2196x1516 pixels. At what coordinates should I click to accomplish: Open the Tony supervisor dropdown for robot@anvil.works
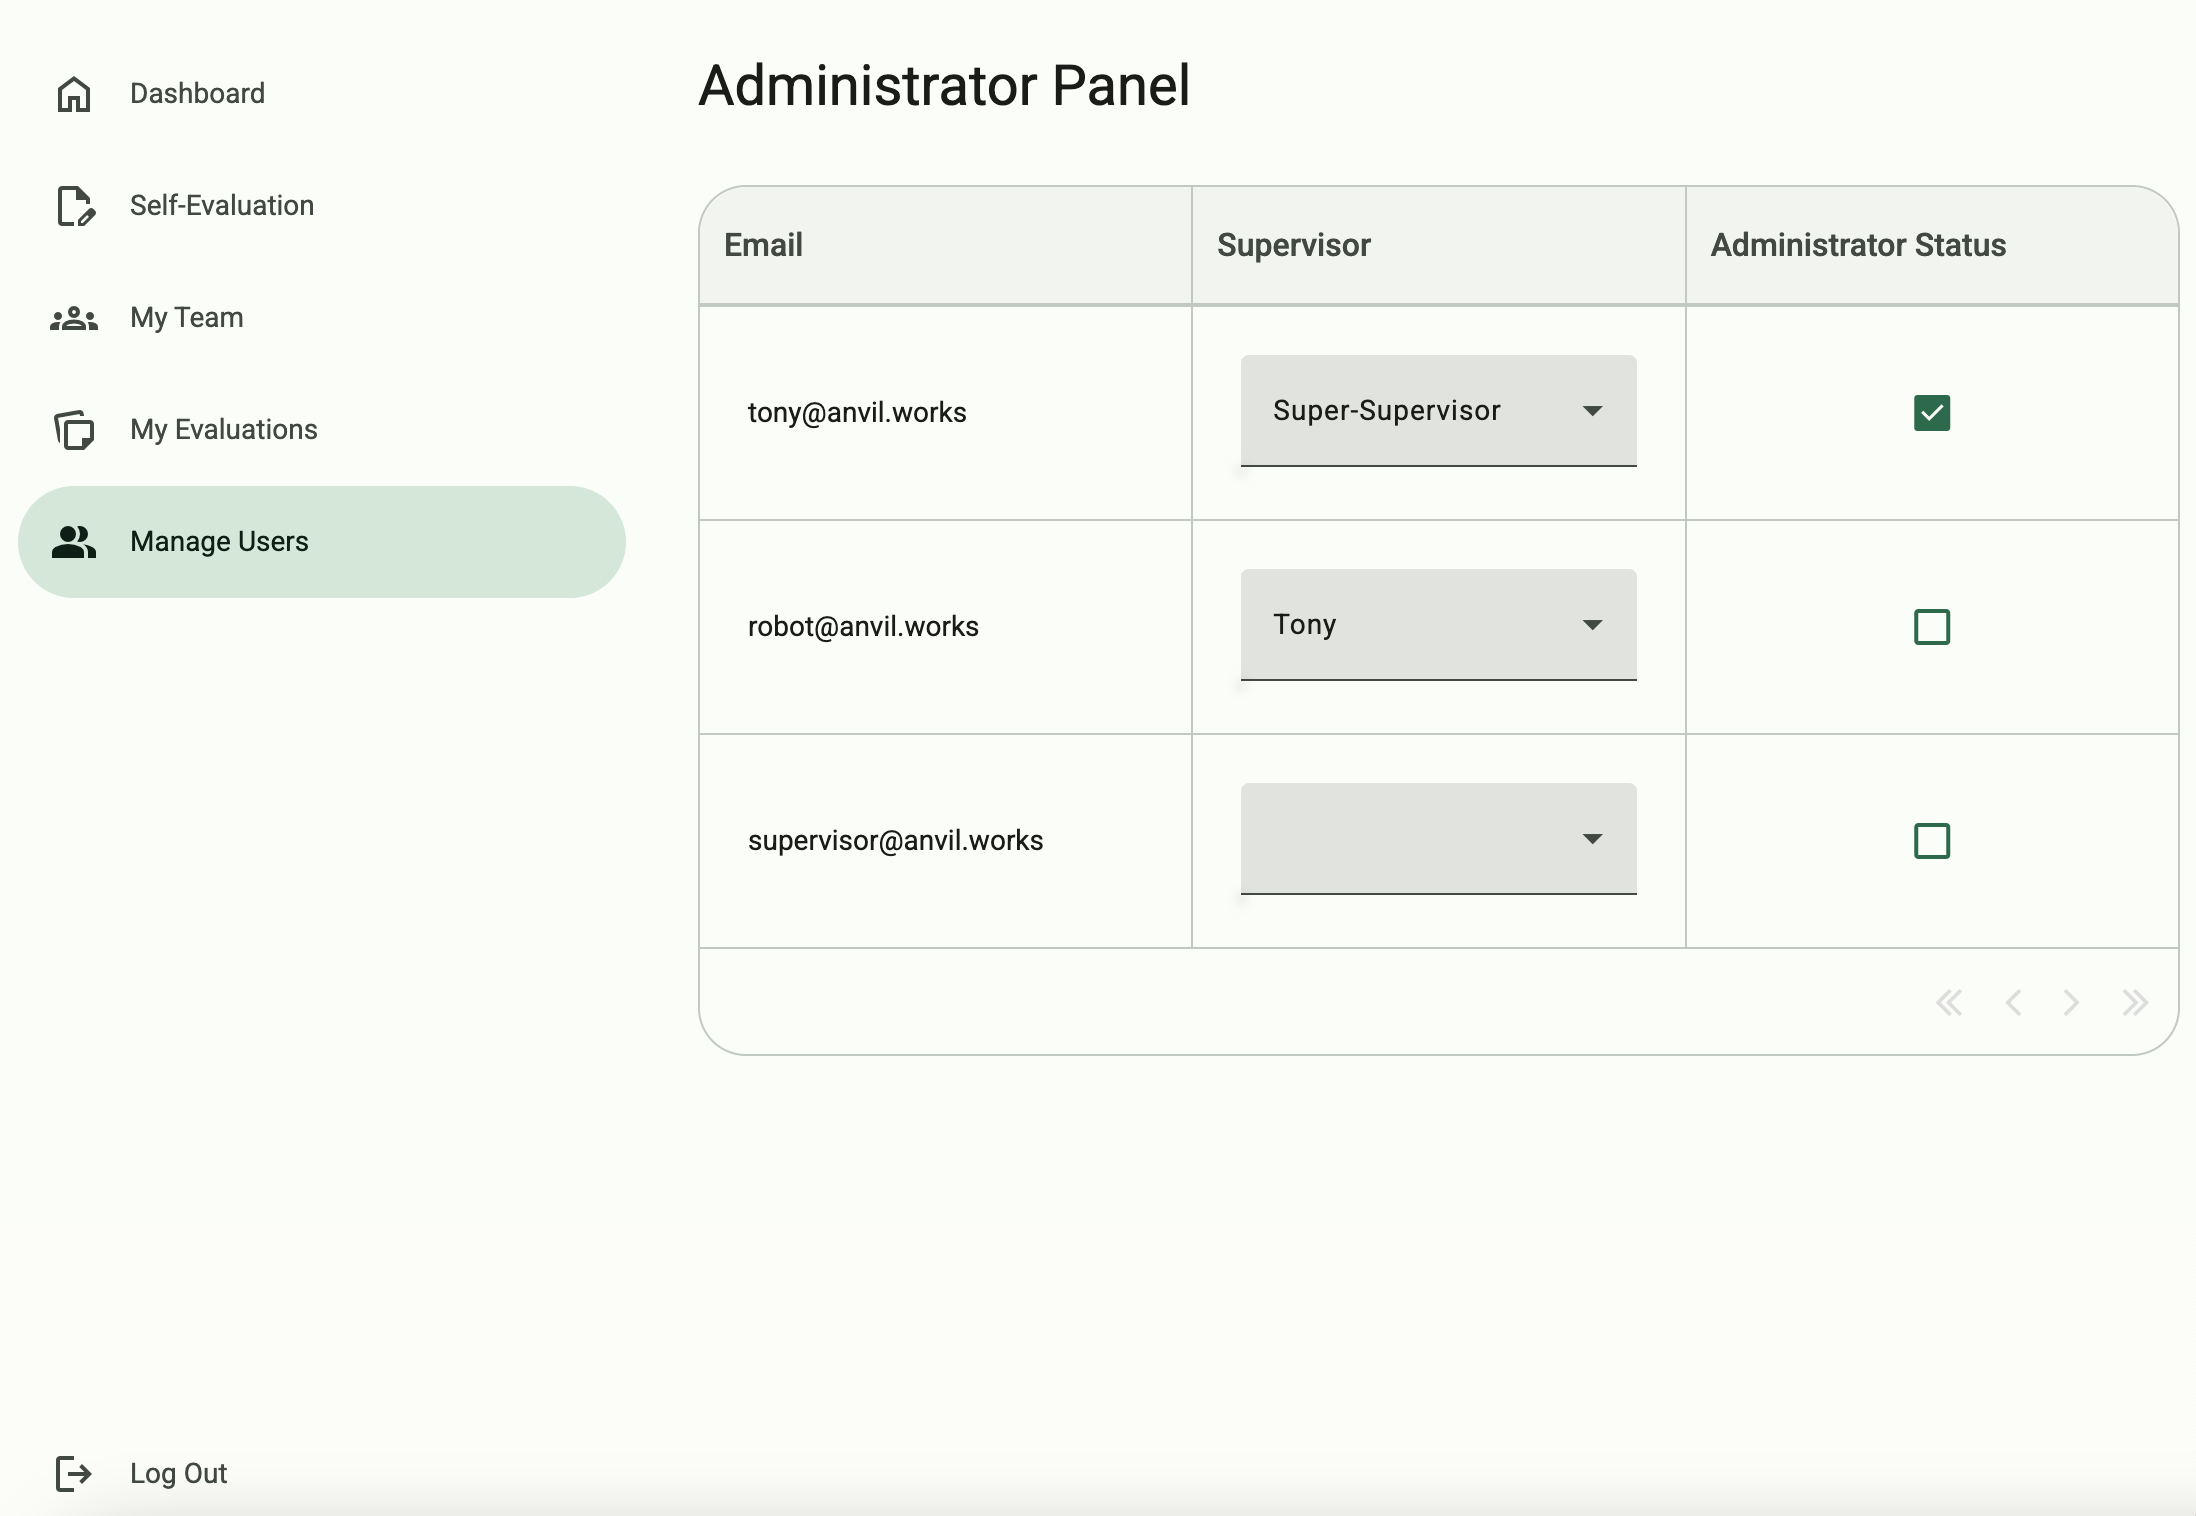pyautogui.click(x=1437, y=624)
